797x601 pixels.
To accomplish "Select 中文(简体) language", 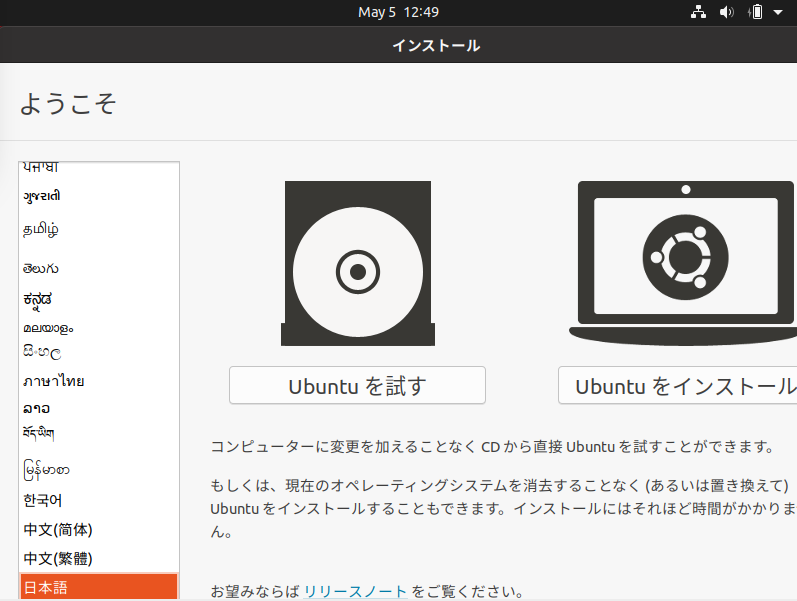I will (99, 530).
